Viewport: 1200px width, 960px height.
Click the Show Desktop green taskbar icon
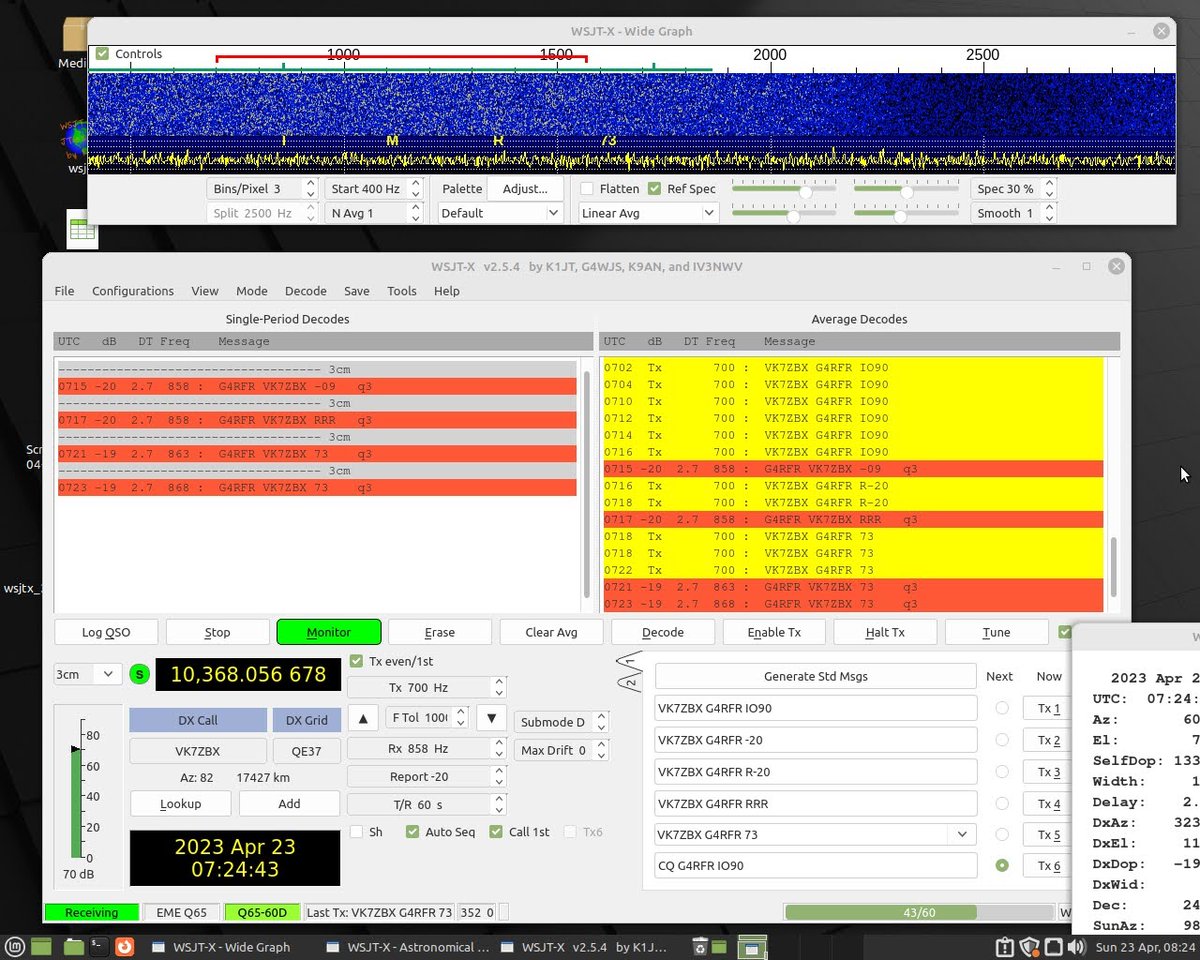coord(40,946)
